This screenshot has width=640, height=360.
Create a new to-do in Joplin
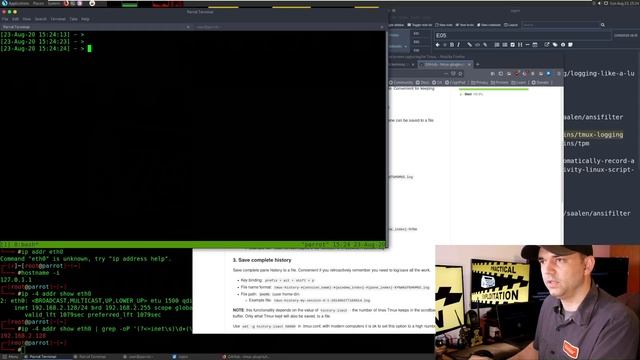464,25
